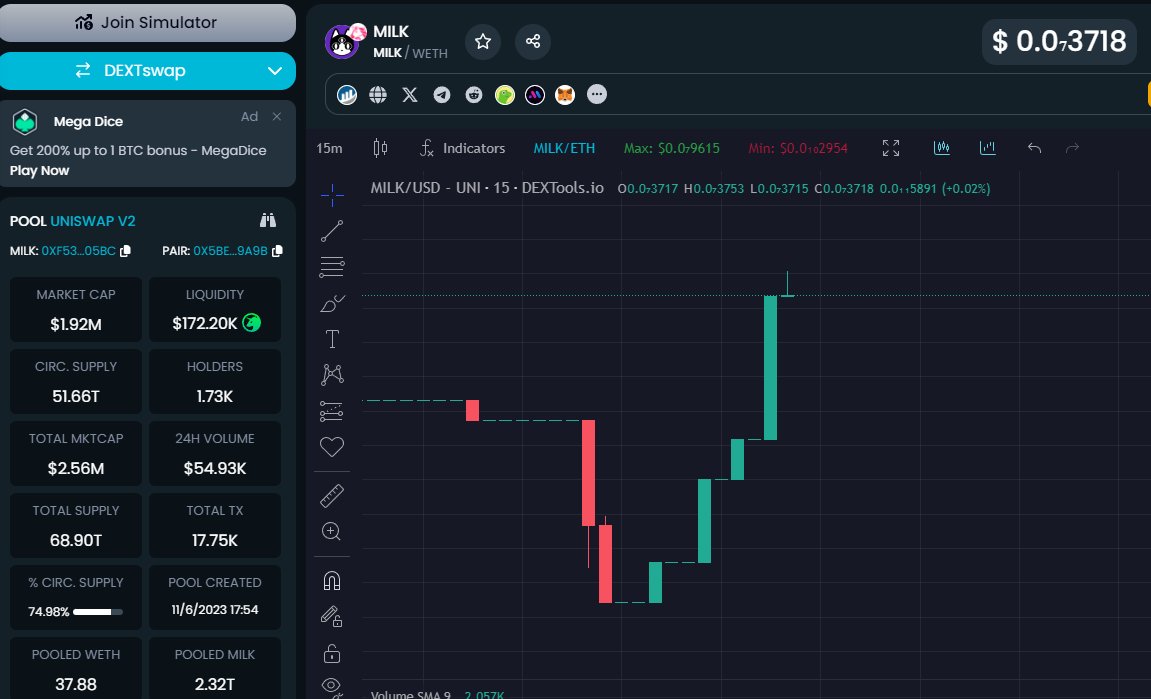Click the tall green candle on chart
The image size is (1151, 699).
pos(770,367)
